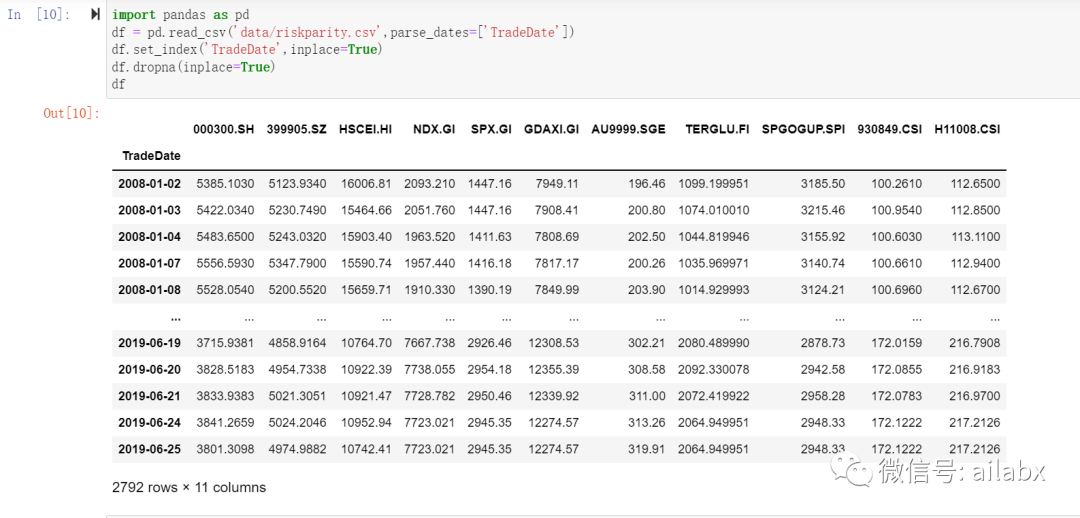Click the cell value 3185.50
Screen dimensions: 1080x518
tap(822, 183)
